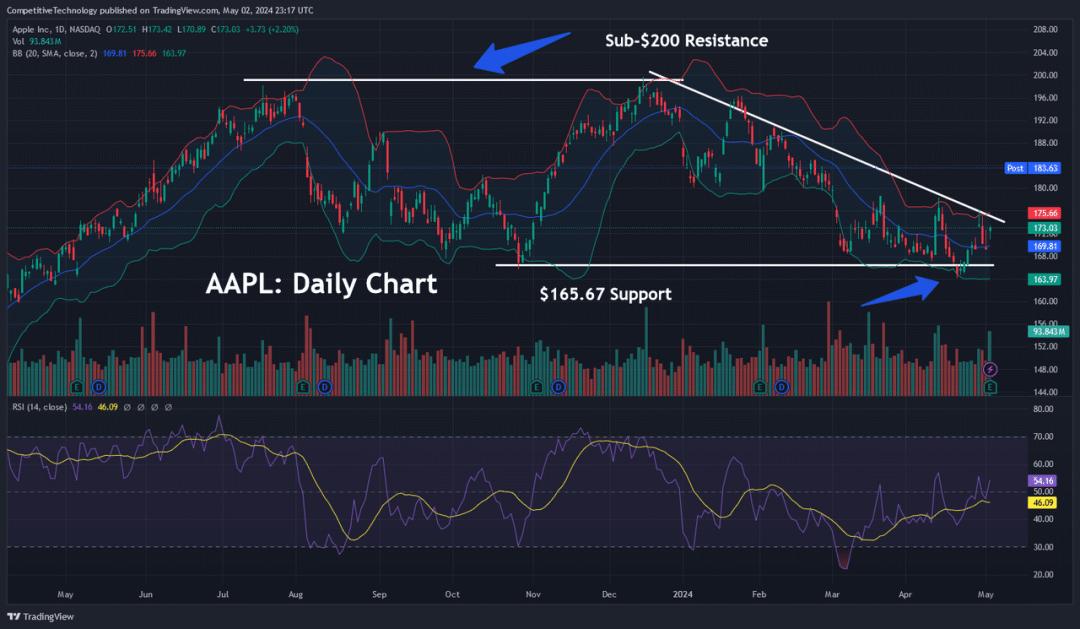This screenshot has width=1080, height=629.
Task: Click the purple lightning bolt event icon
Action: (x=990, y=369)
